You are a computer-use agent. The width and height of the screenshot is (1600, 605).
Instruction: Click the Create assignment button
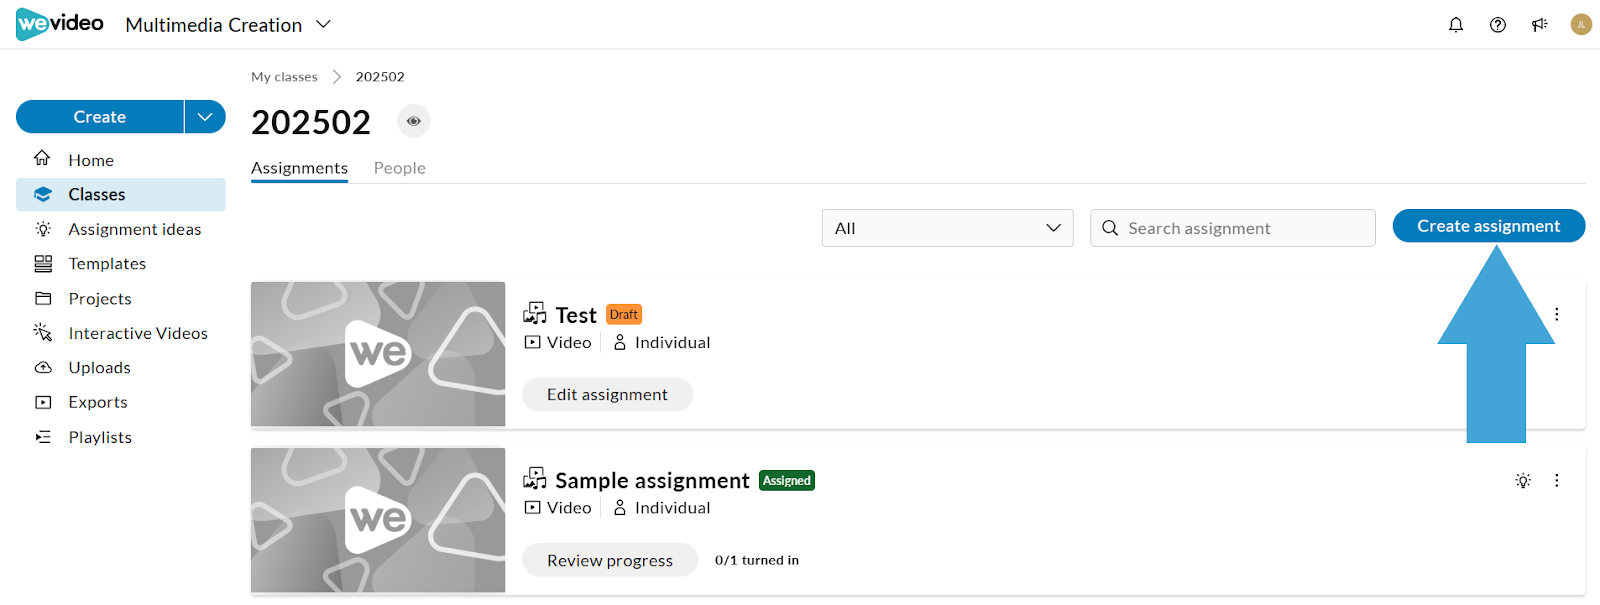pyautogui.click(x=1489, y=226)
